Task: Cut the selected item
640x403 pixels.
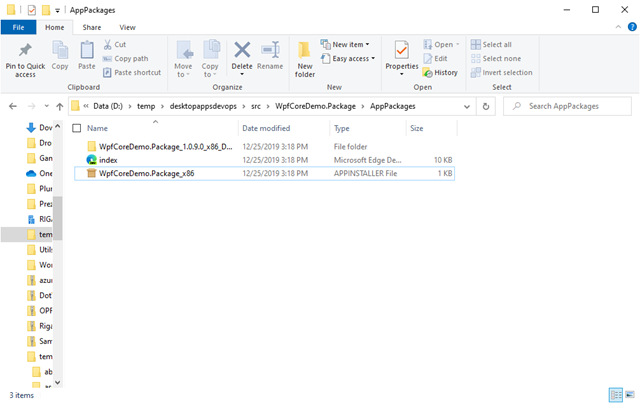Action: [x=115, y=45]
